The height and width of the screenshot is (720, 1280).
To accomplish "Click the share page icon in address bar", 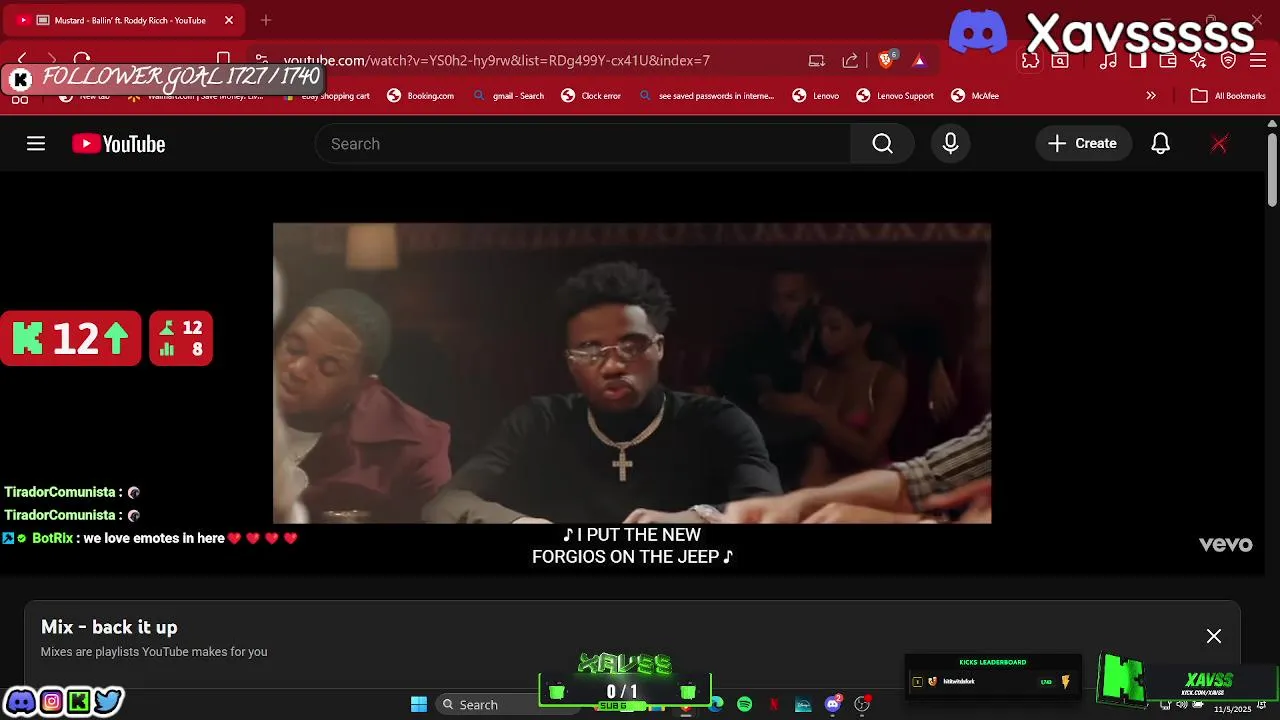I will (x=850, y=60).
